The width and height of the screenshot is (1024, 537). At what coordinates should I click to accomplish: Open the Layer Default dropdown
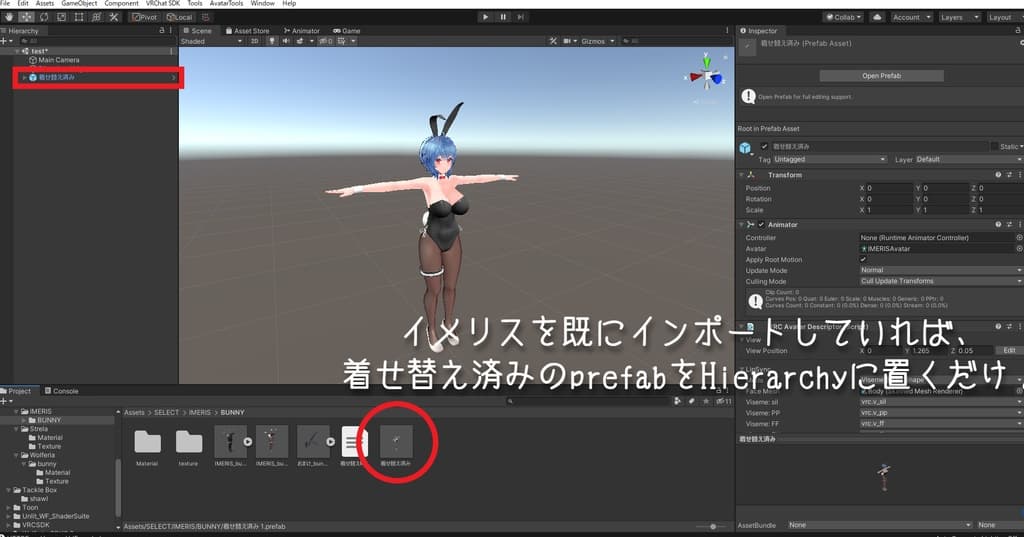tap(969, 159)
